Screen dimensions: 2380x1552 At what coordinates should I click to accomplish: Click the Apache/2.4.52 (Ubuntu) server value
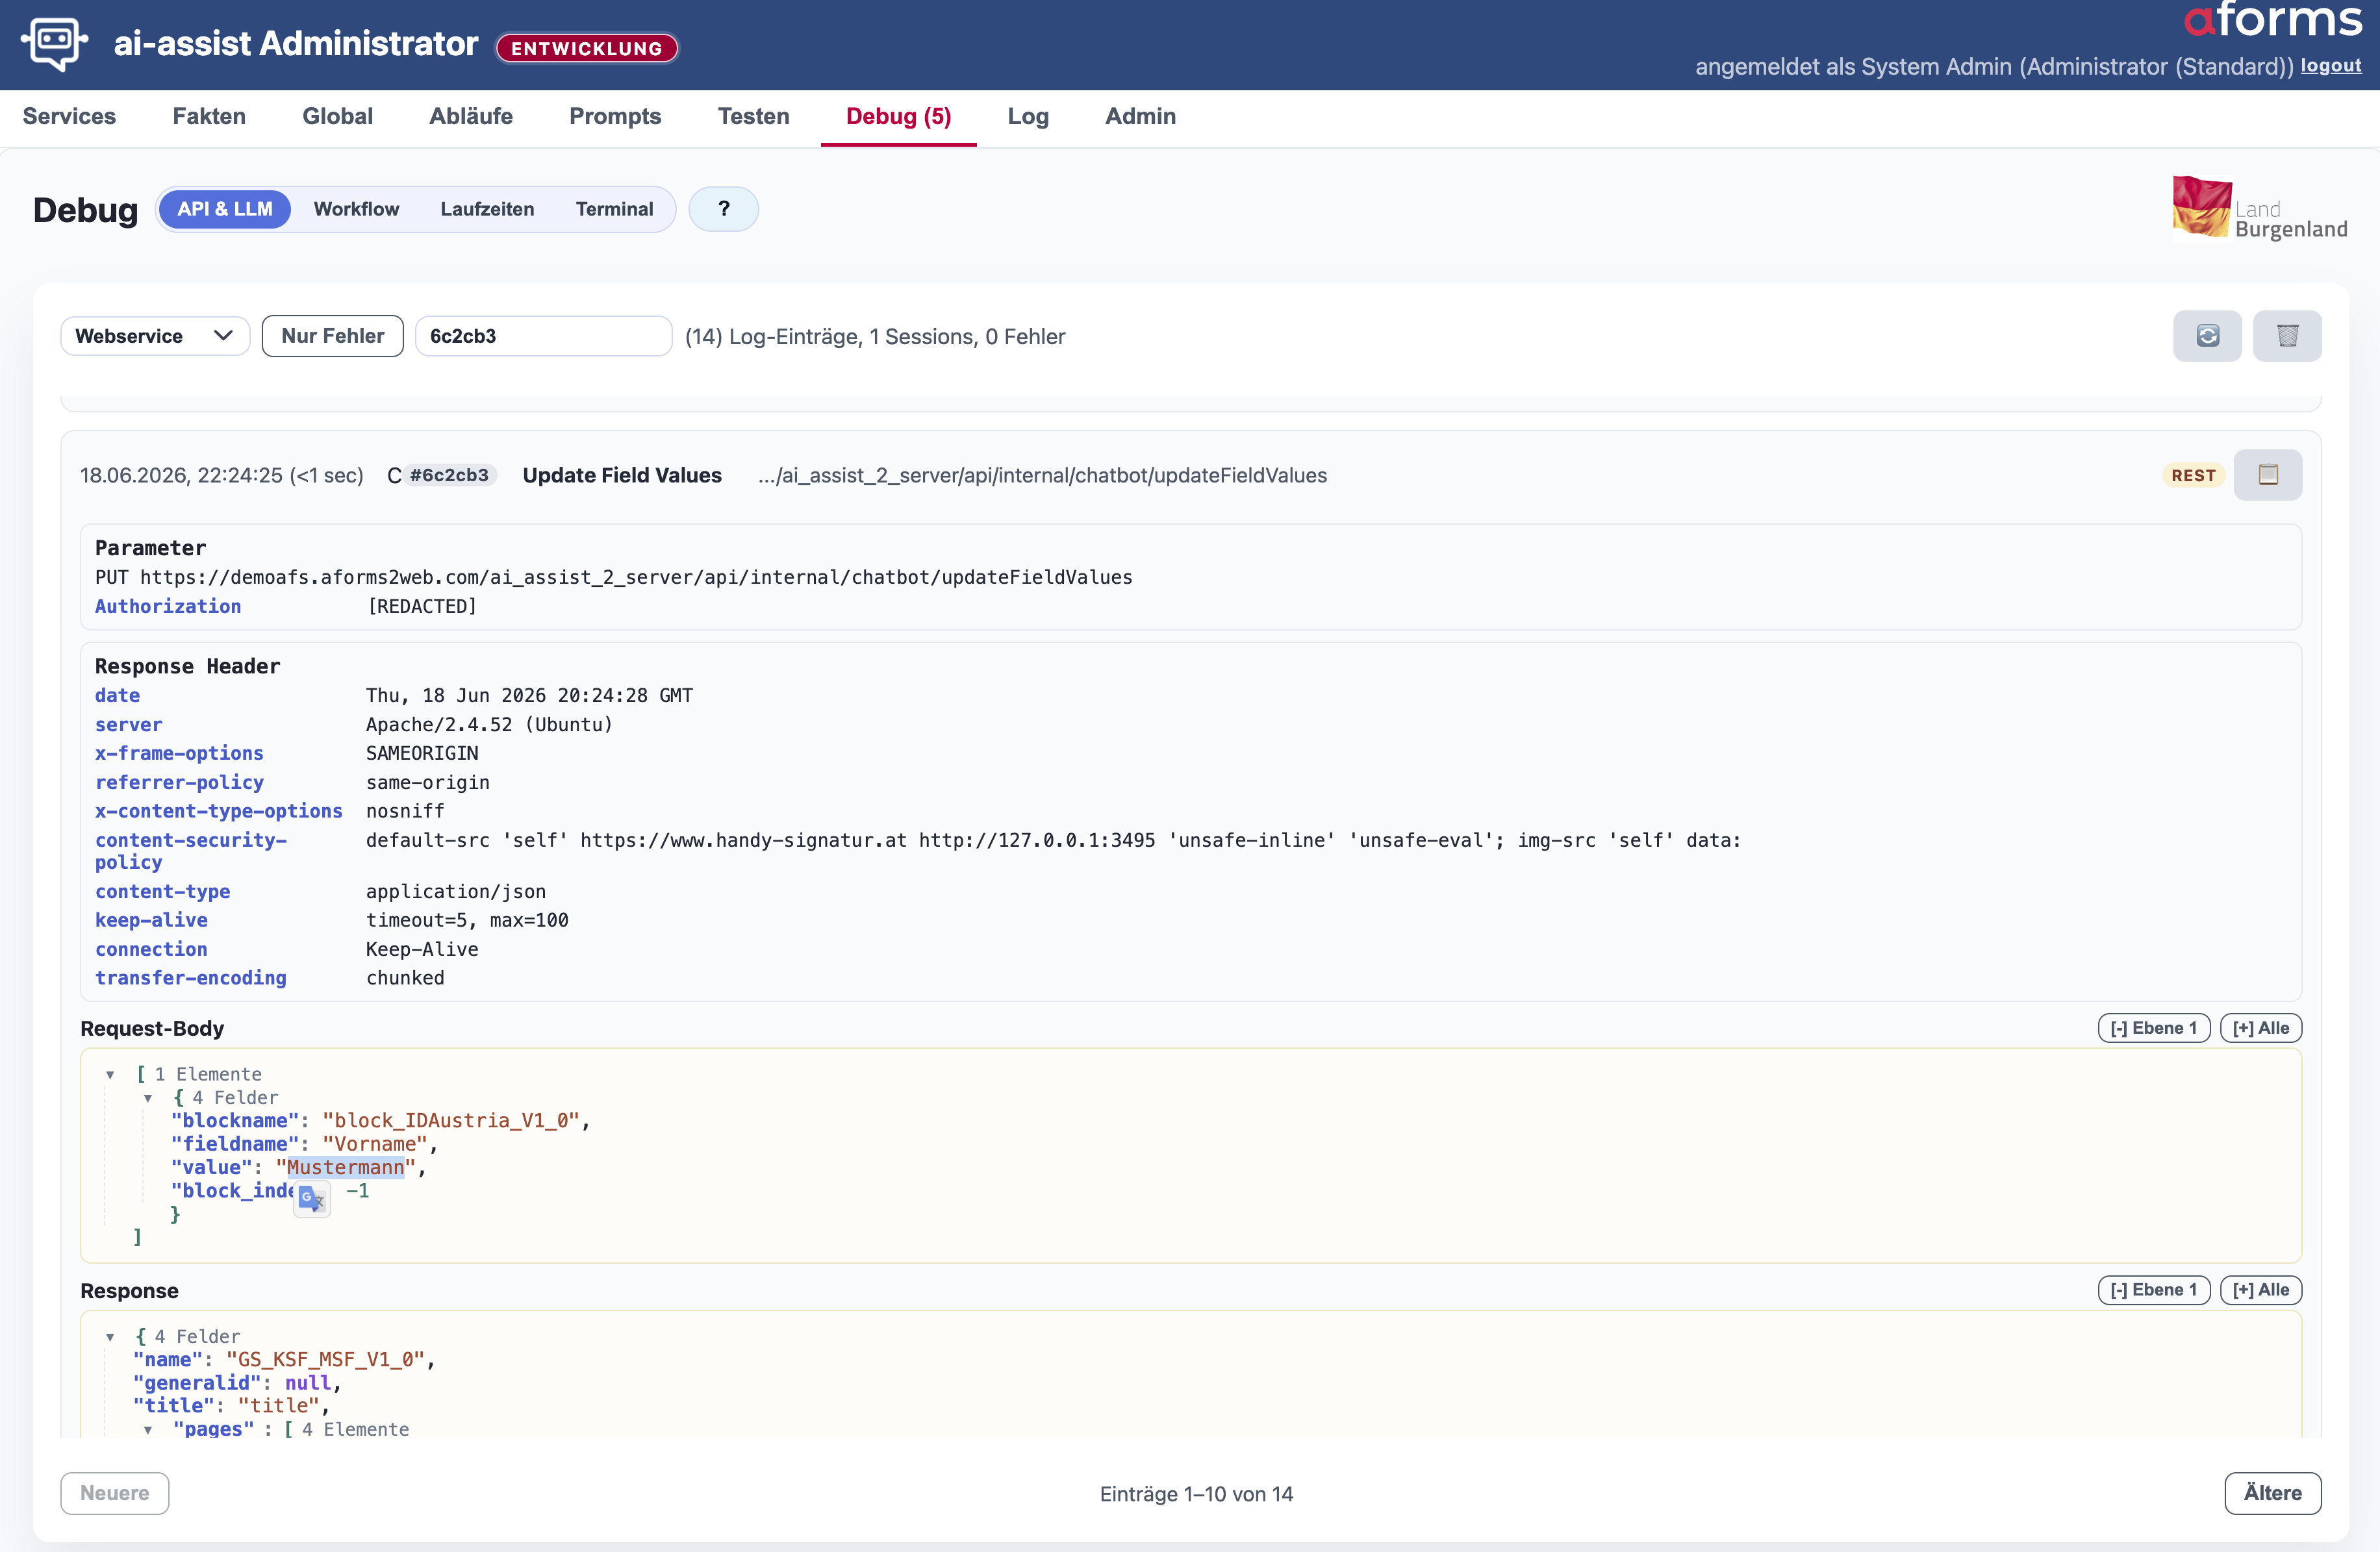coord(489,724)
